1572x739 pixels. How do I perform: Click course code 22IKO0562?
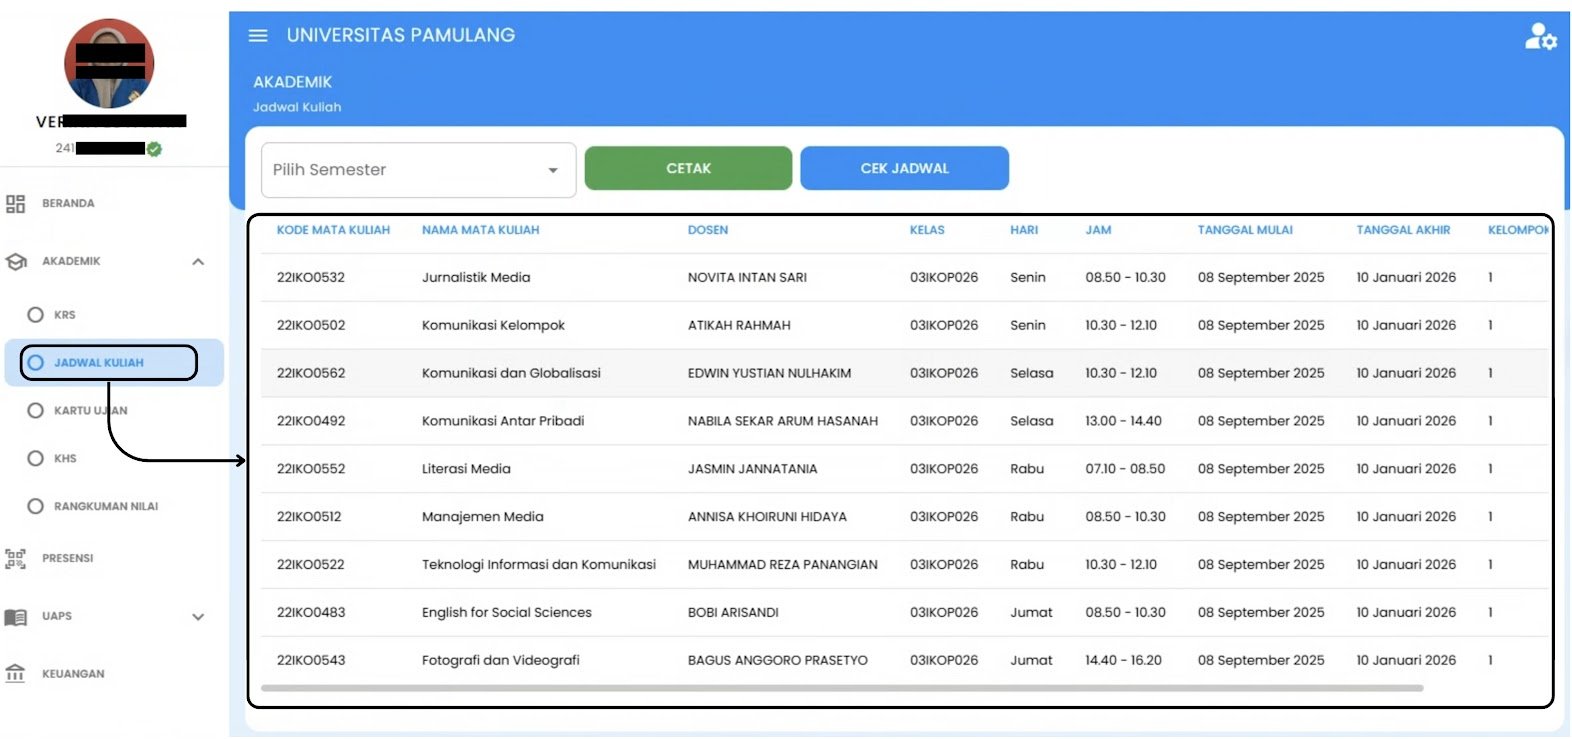[311, 374]
